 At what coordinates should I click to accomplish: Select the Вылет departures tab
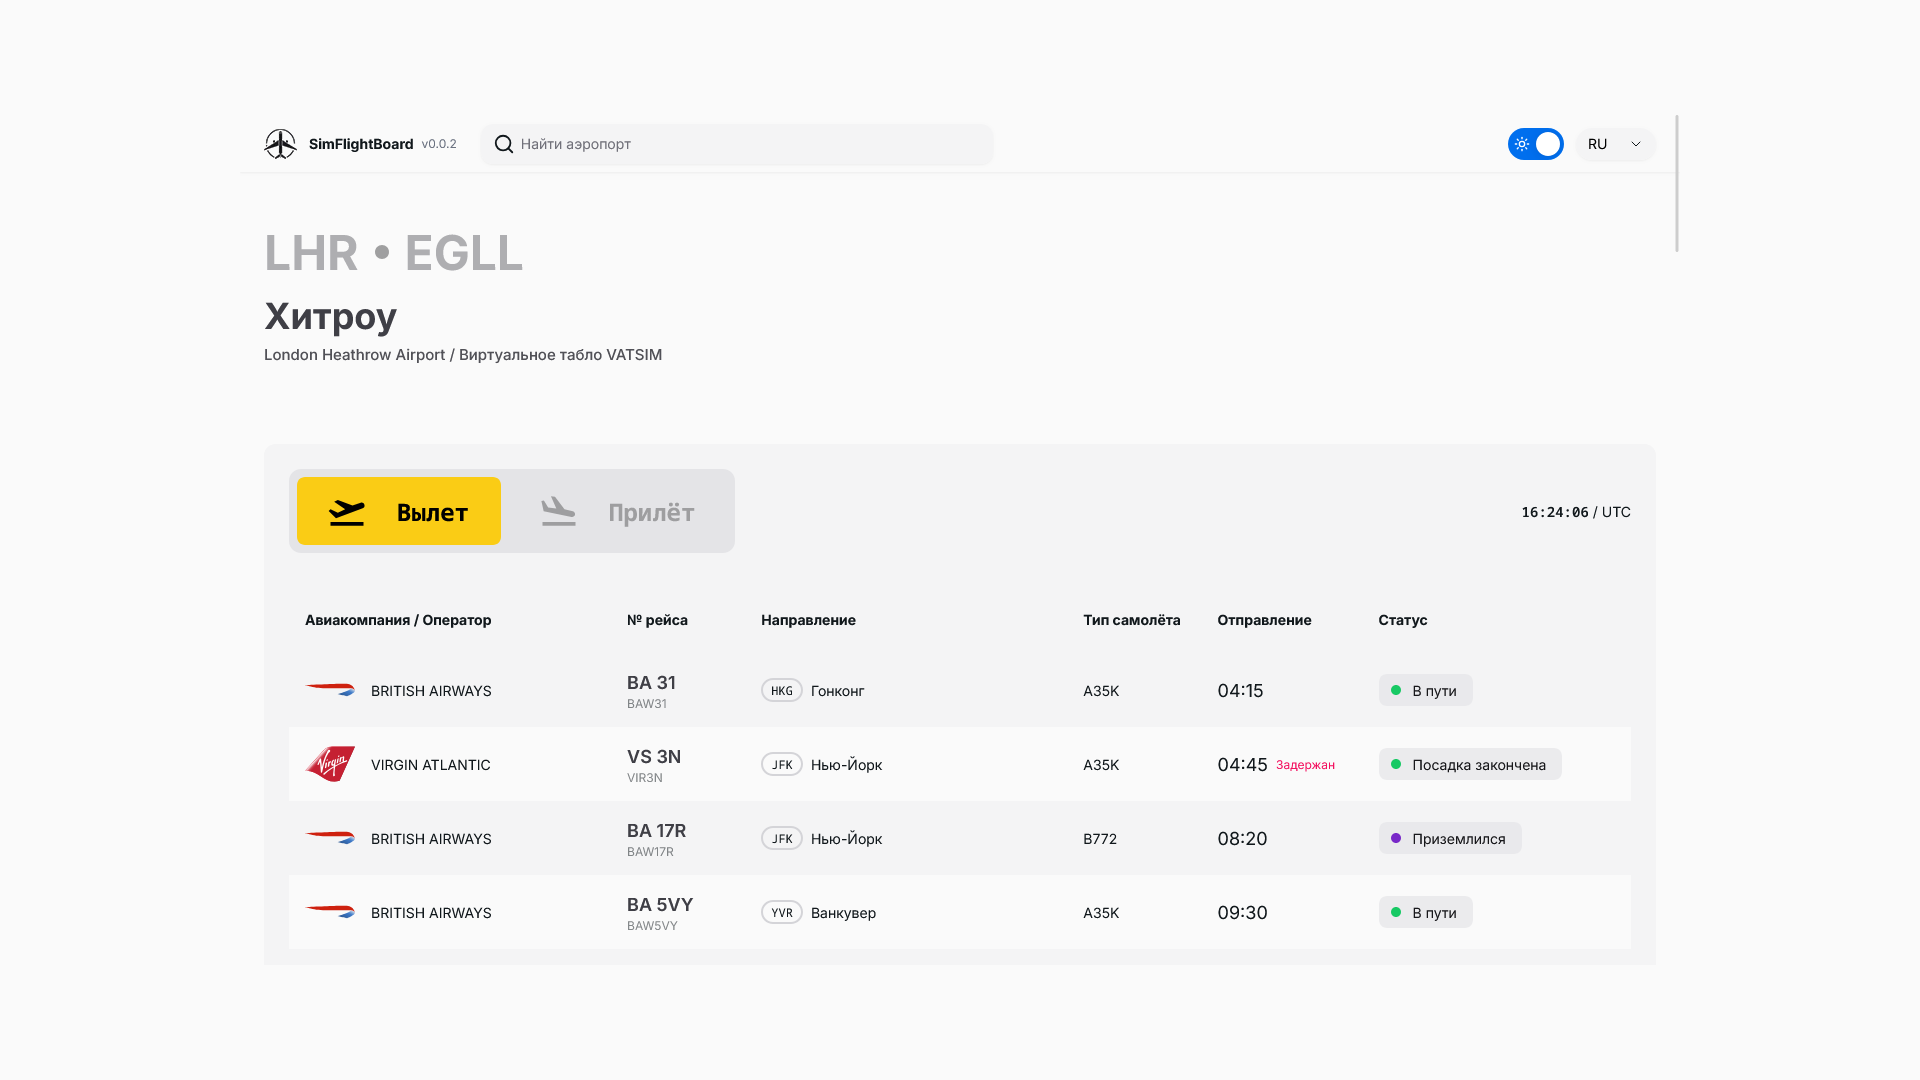[x=399, y=512]
